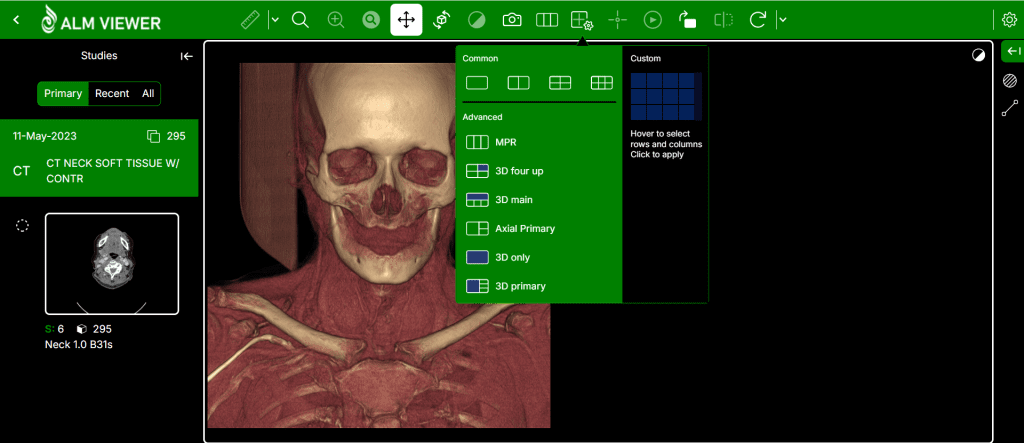Screen dimensions: 1024x443
Task: Open the dropdown next to reset icon
Action: [782, 19]
